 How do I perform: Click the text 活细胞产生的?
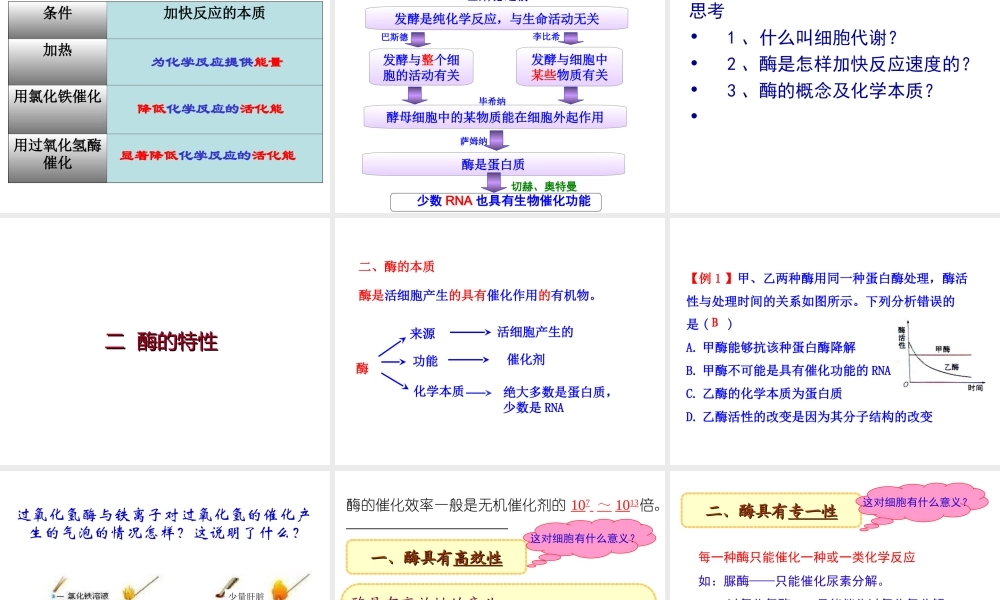click(x=535, y=332)
